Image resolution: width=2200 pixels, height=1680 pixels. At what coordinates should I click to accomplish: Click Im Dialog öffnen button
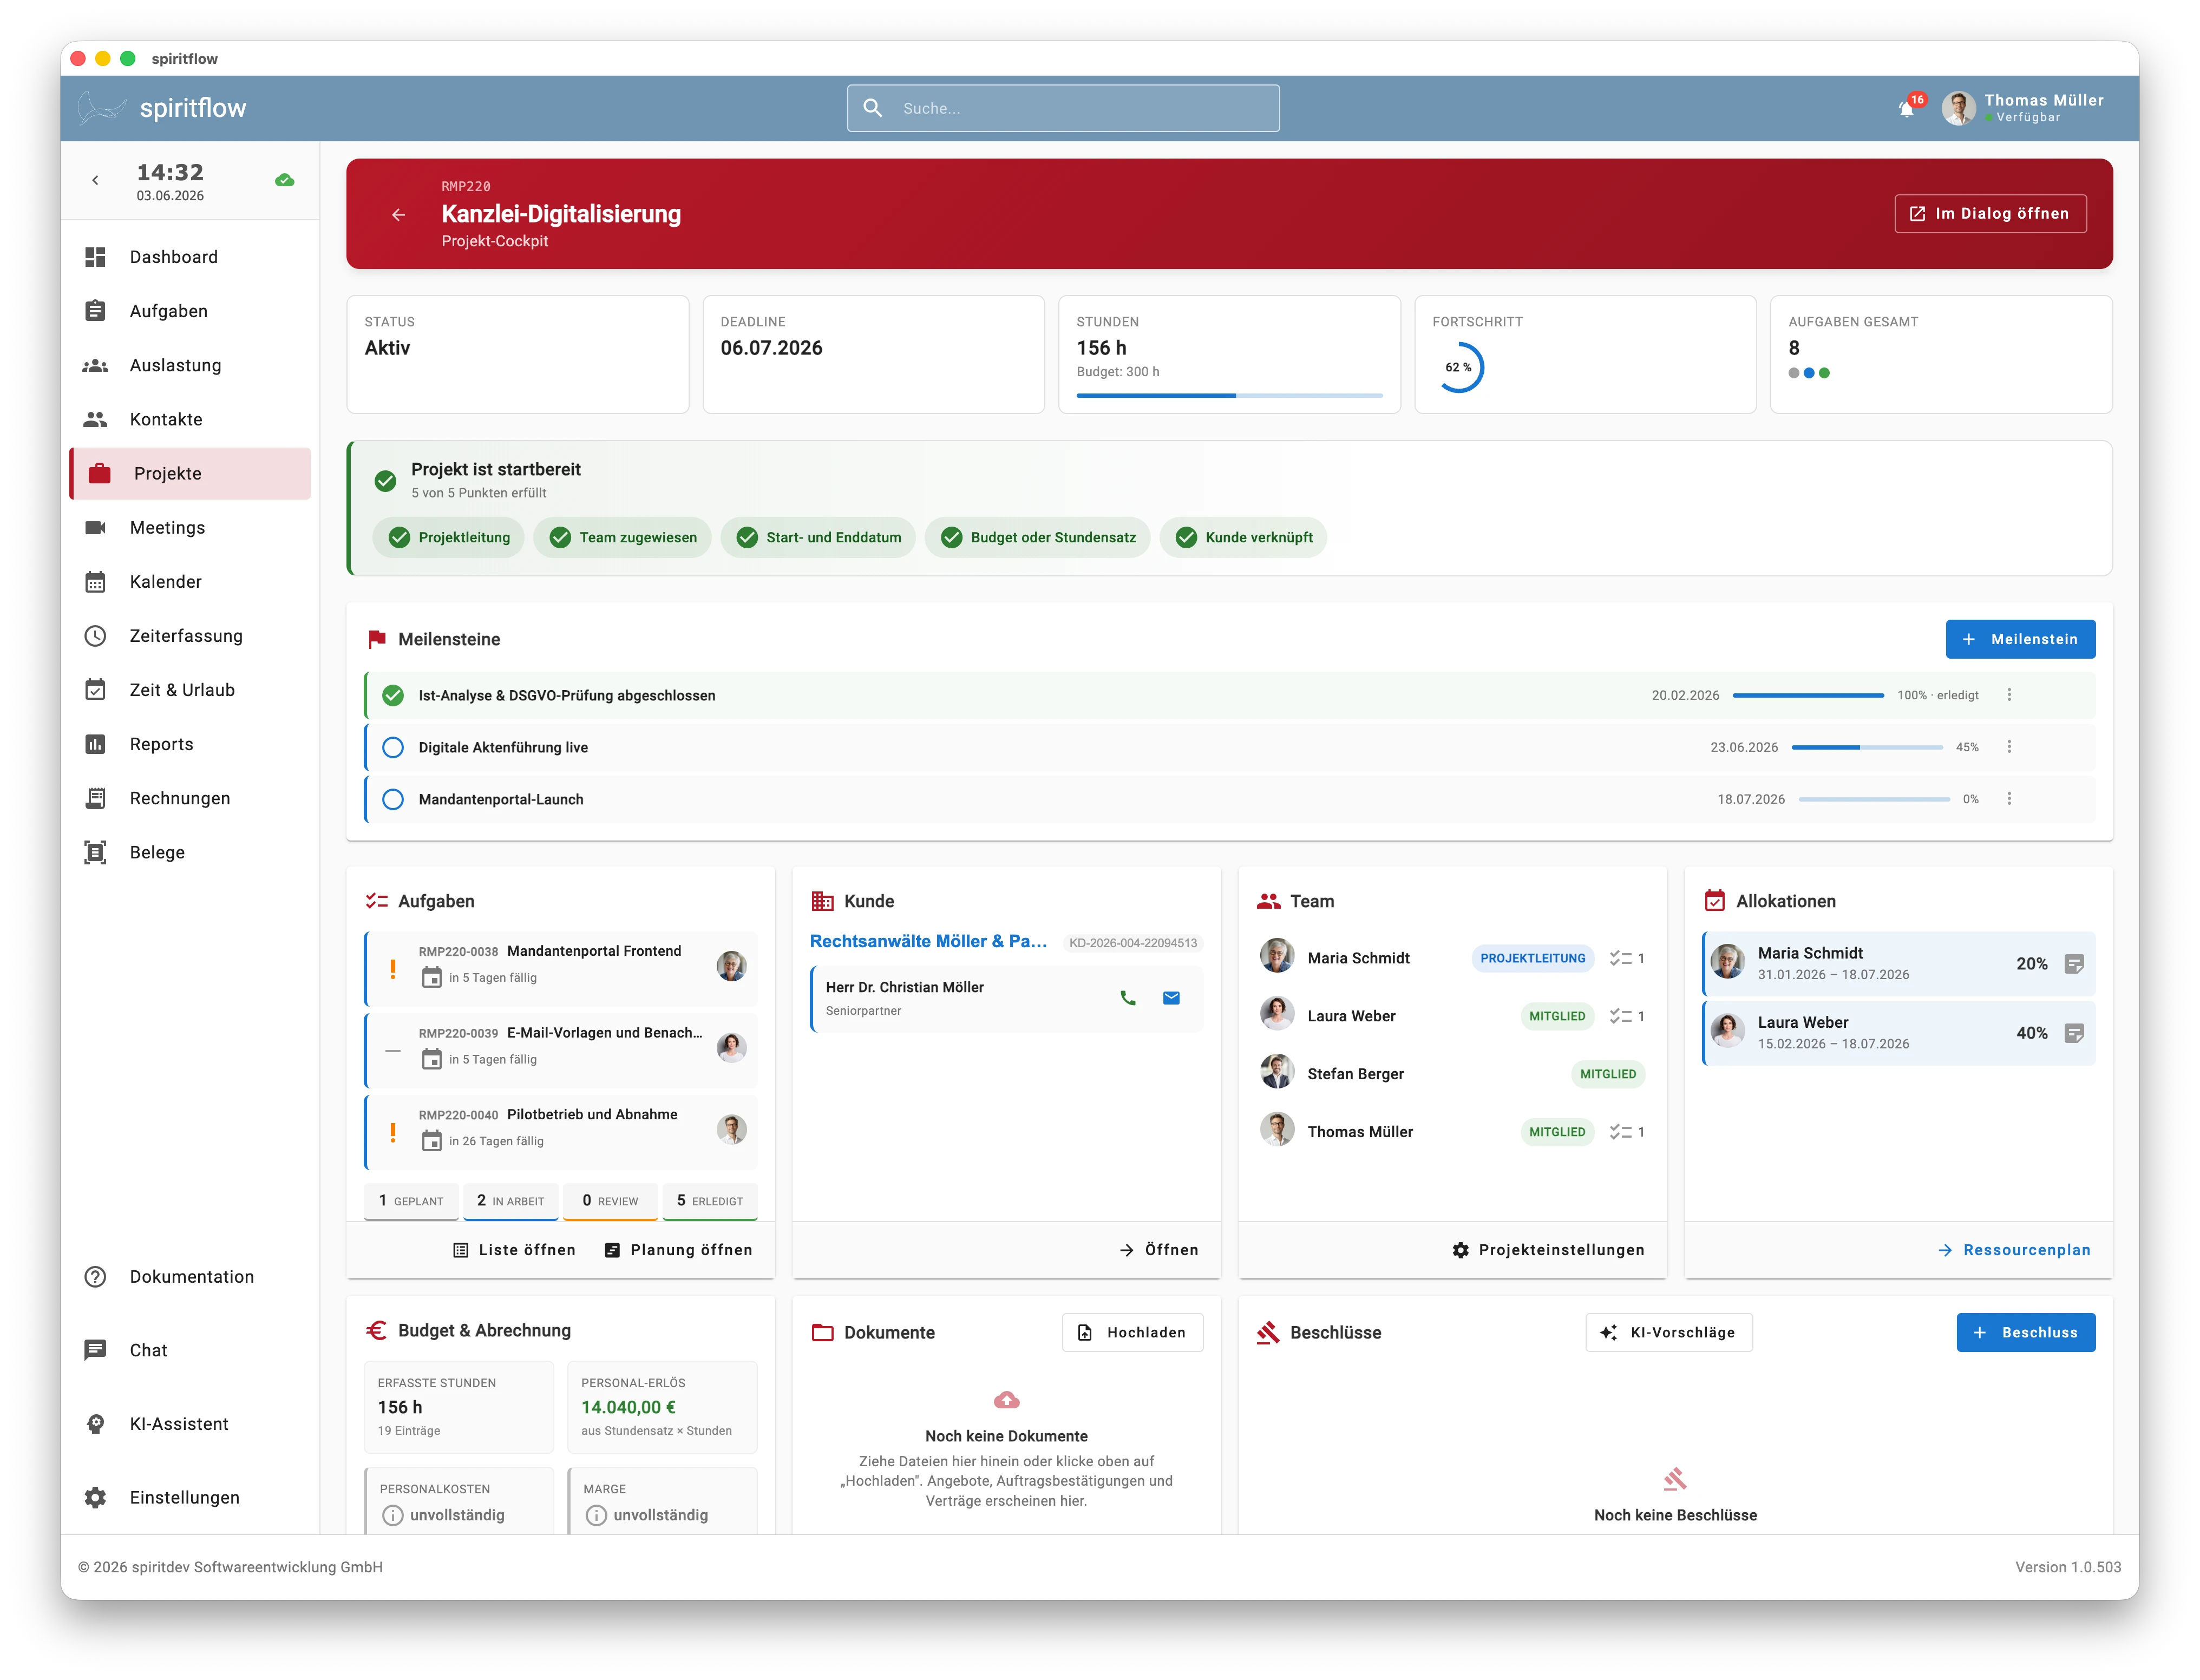click(1990, 214)
